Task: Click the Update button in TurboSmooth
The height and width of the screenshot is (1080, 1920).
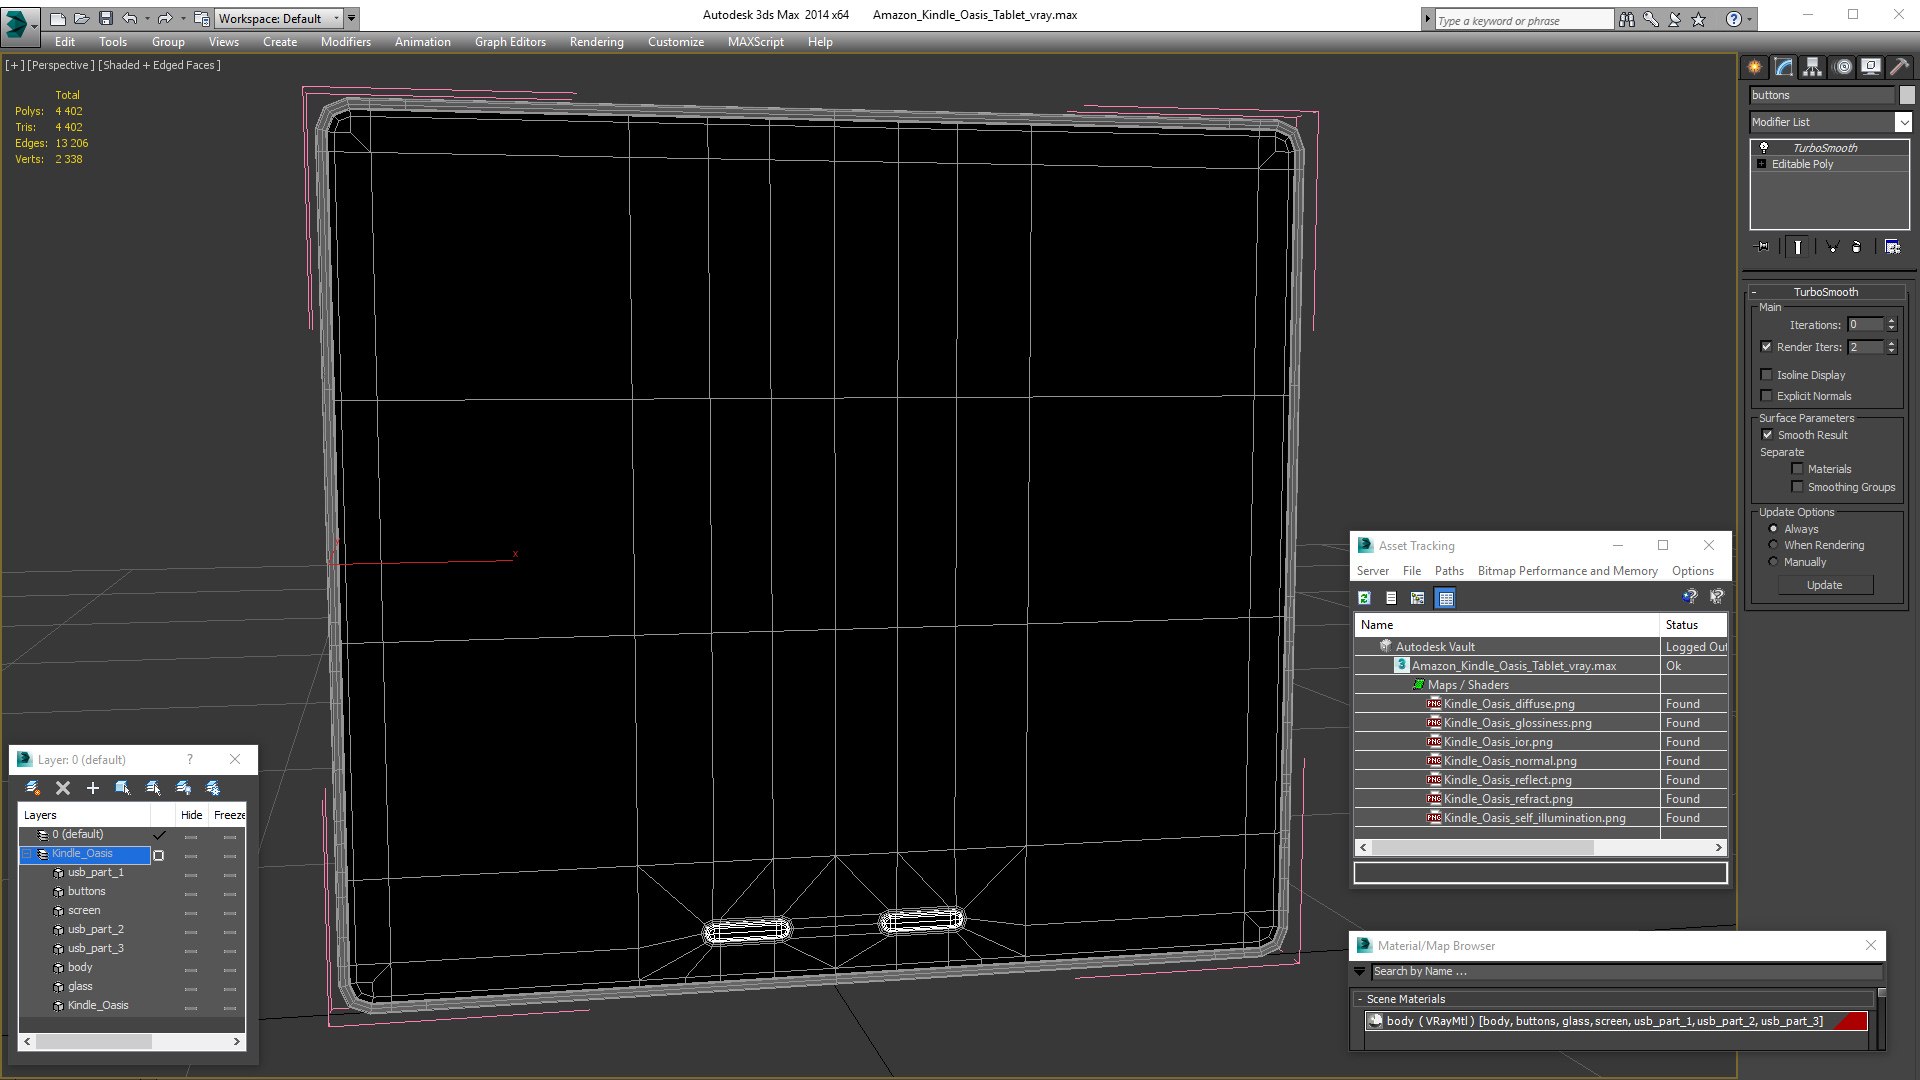Action: (1824, 585)
